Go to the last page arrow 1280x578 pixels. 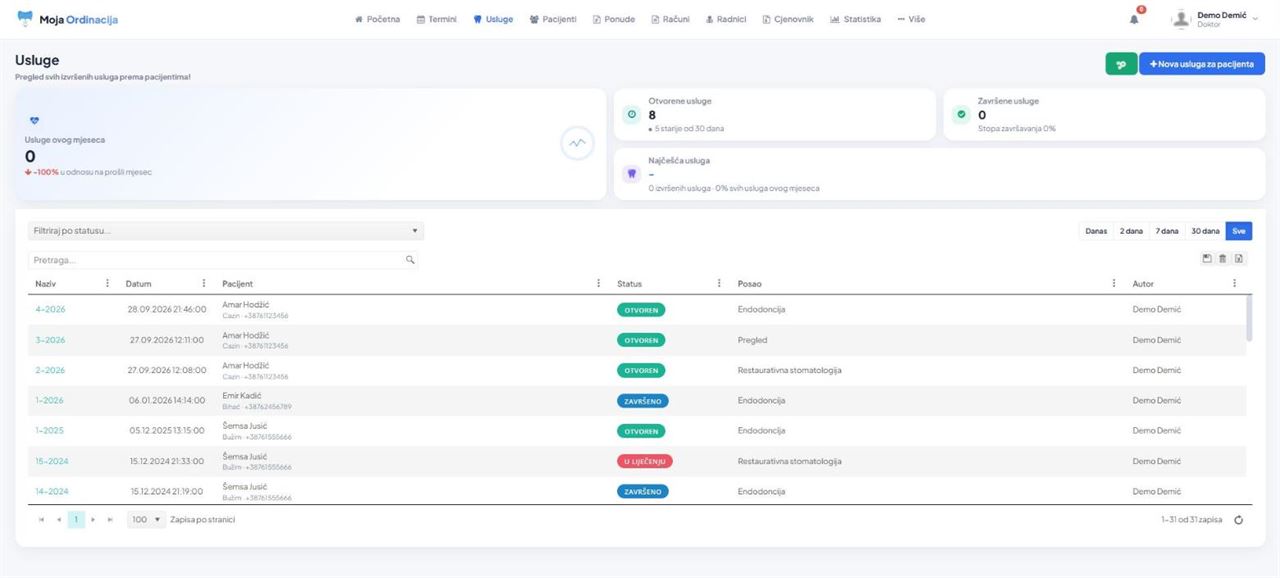click(110, 520)
